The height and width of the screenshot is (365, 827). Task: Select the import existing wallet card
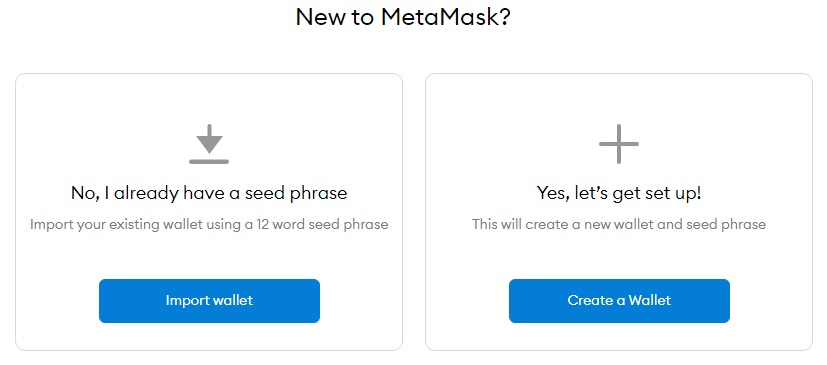click(x=209, y=212)
